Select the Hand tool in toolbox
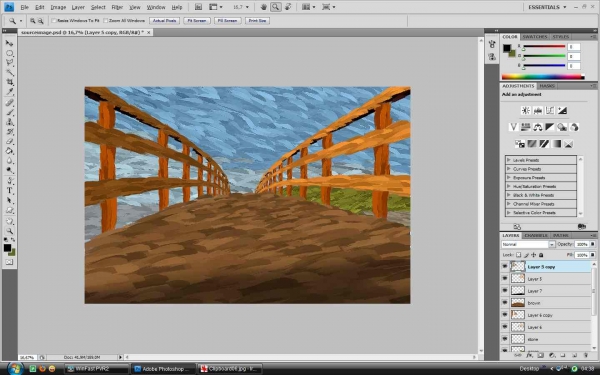This screenshot has height=375, width=600. pos(10,221)
